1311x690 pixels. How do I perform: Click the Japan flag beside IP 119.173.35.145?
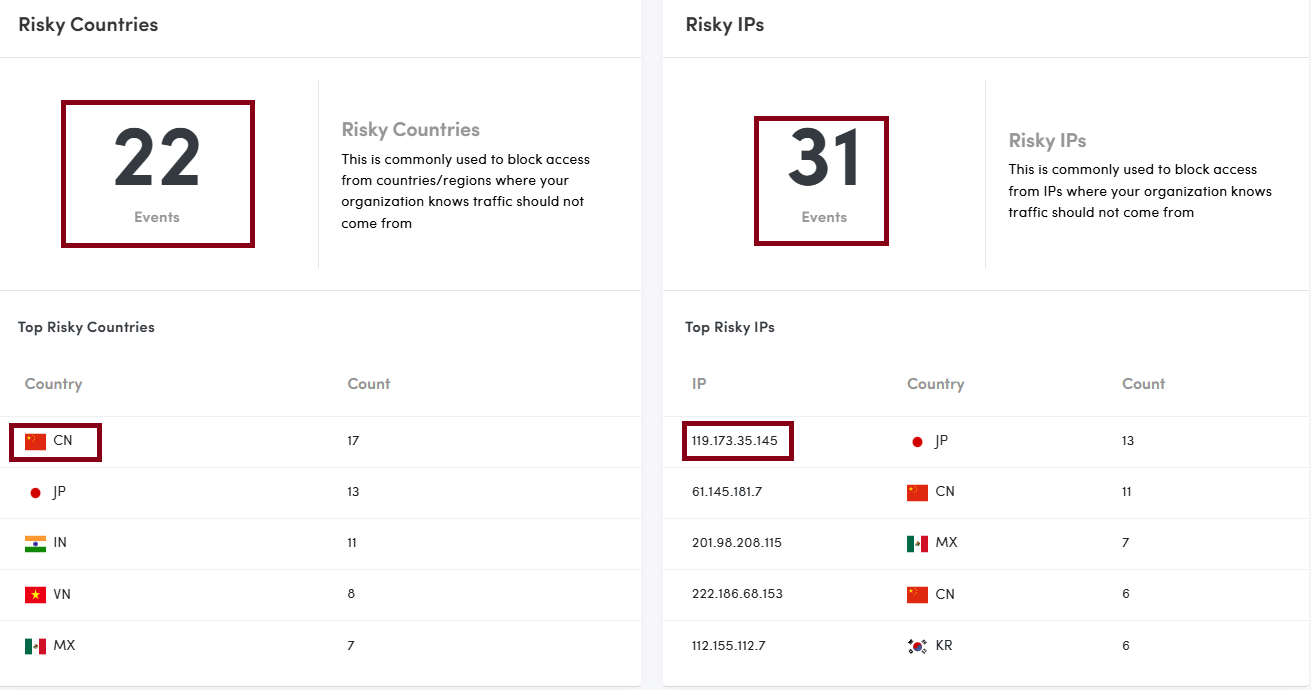pos(918,441)
